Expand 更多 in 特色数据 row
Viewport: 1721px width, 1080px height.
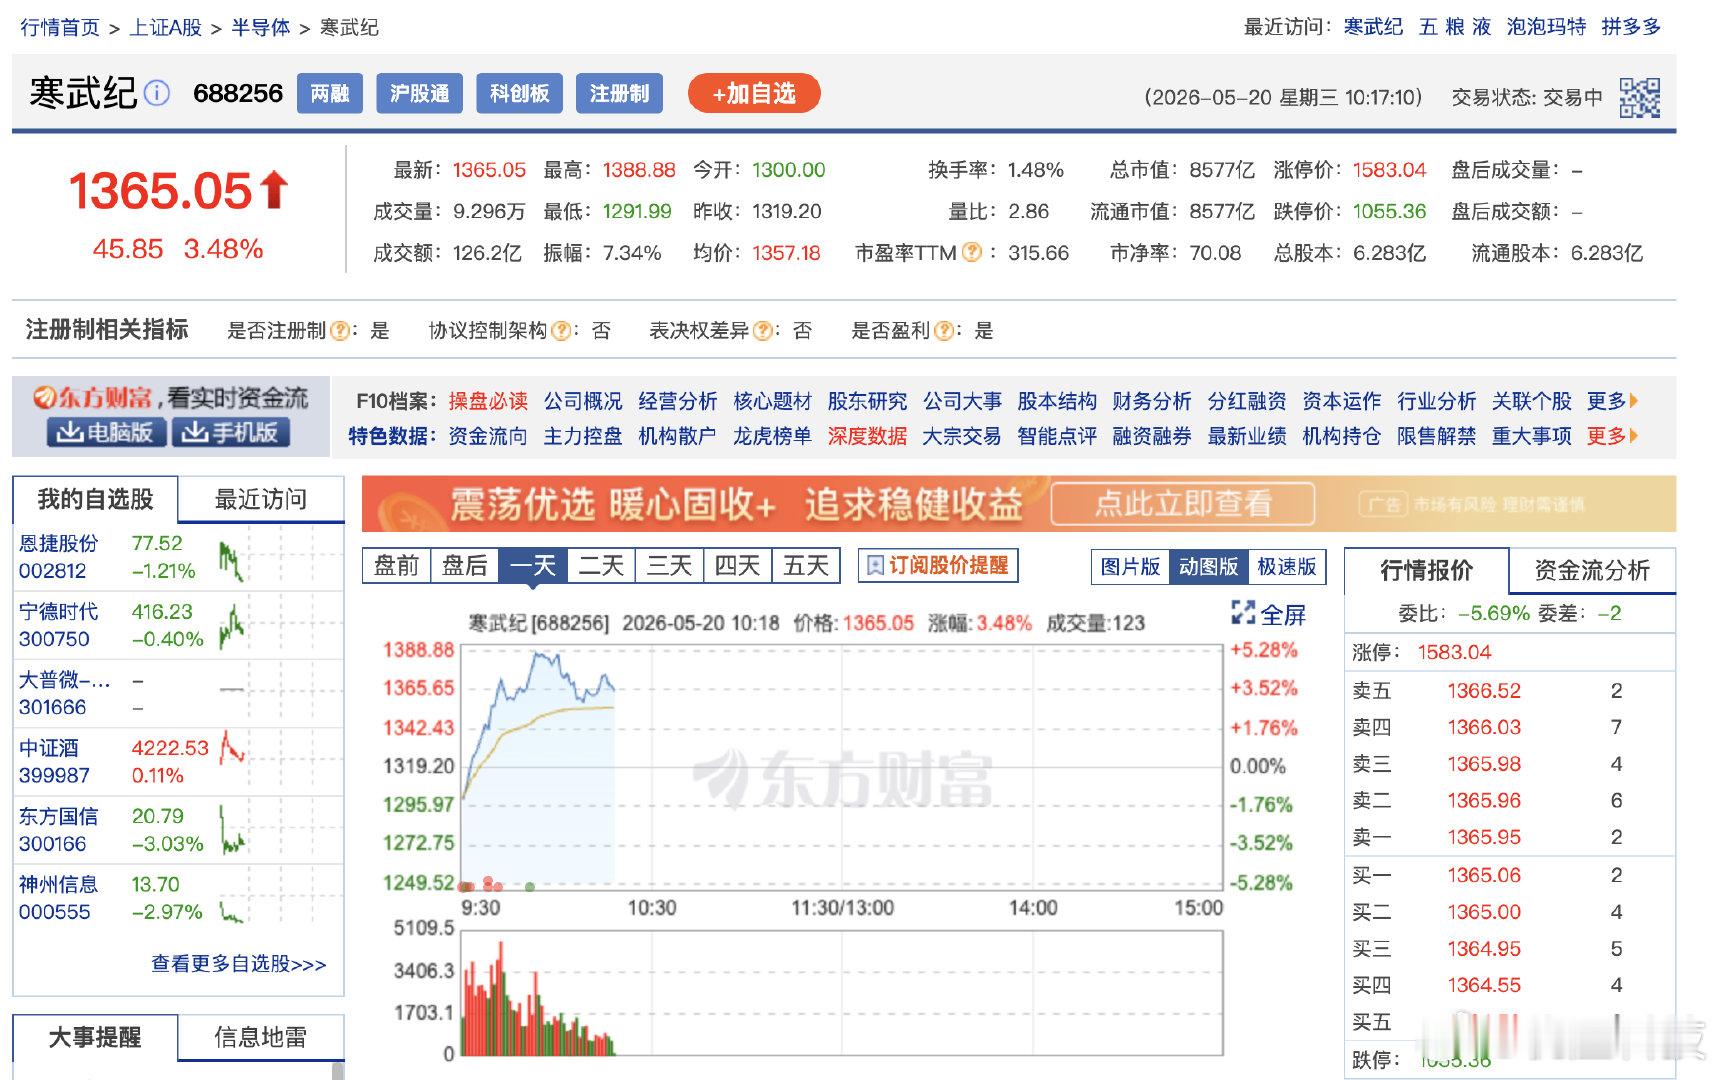[x=1612, y=436]
